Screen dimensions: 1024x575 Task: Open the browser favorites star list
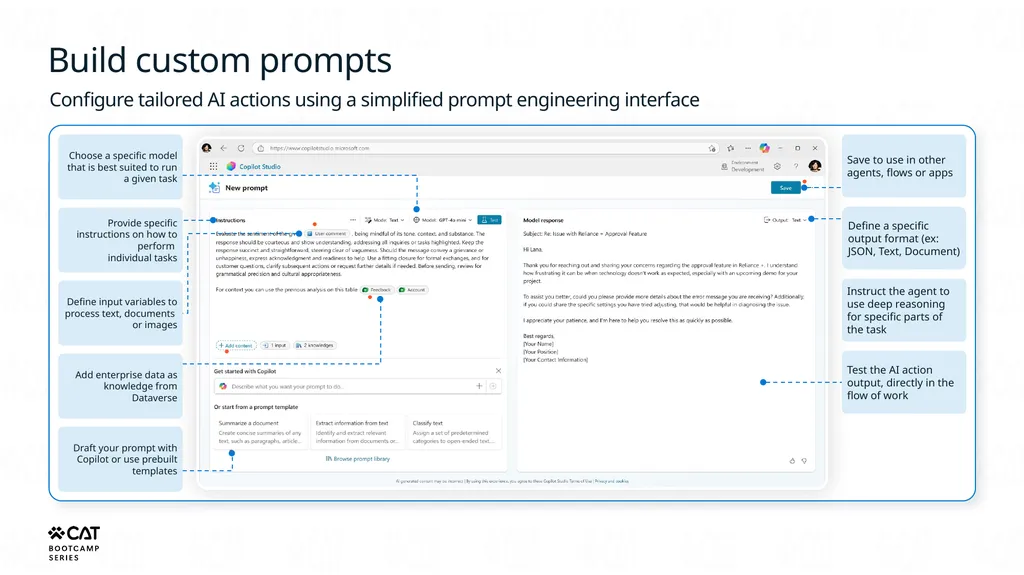[731, 148]
